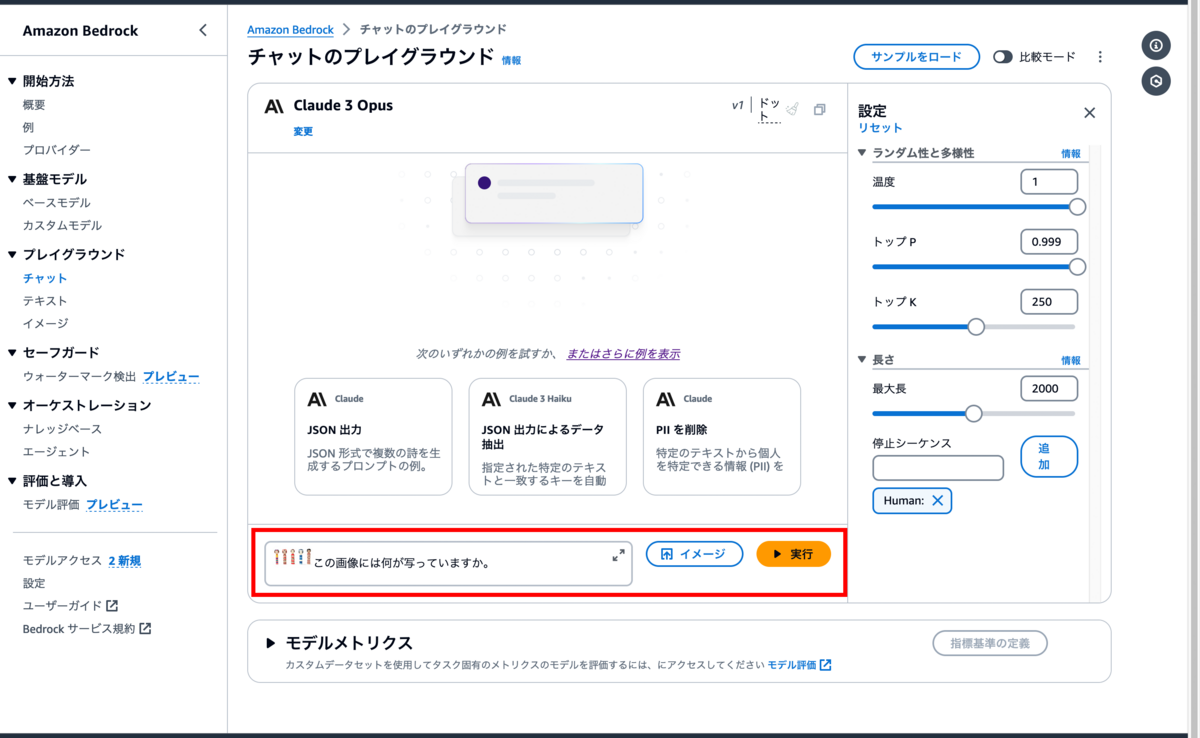This screenshot has width=1200, height=738.
Task: Collapse the オーケストレーション sidebar section
Action: [x=12, y=406]
